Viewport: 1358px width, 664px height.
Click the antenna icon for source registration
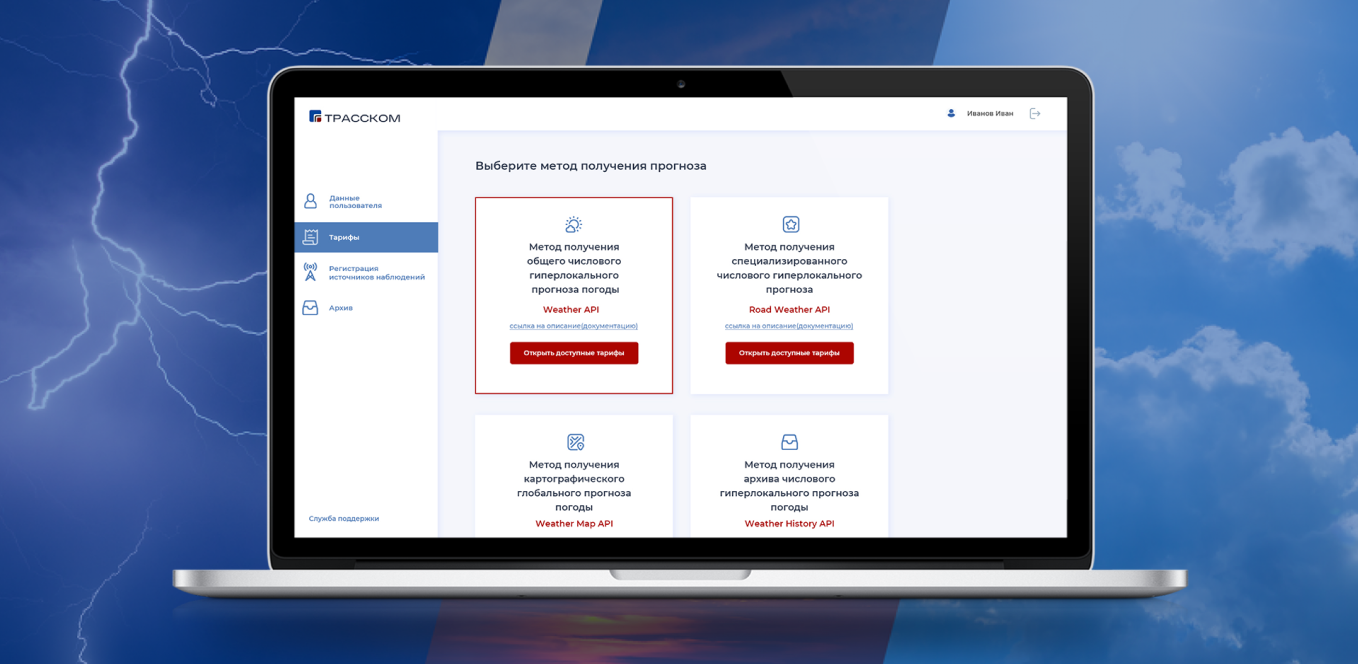(311, 272)
